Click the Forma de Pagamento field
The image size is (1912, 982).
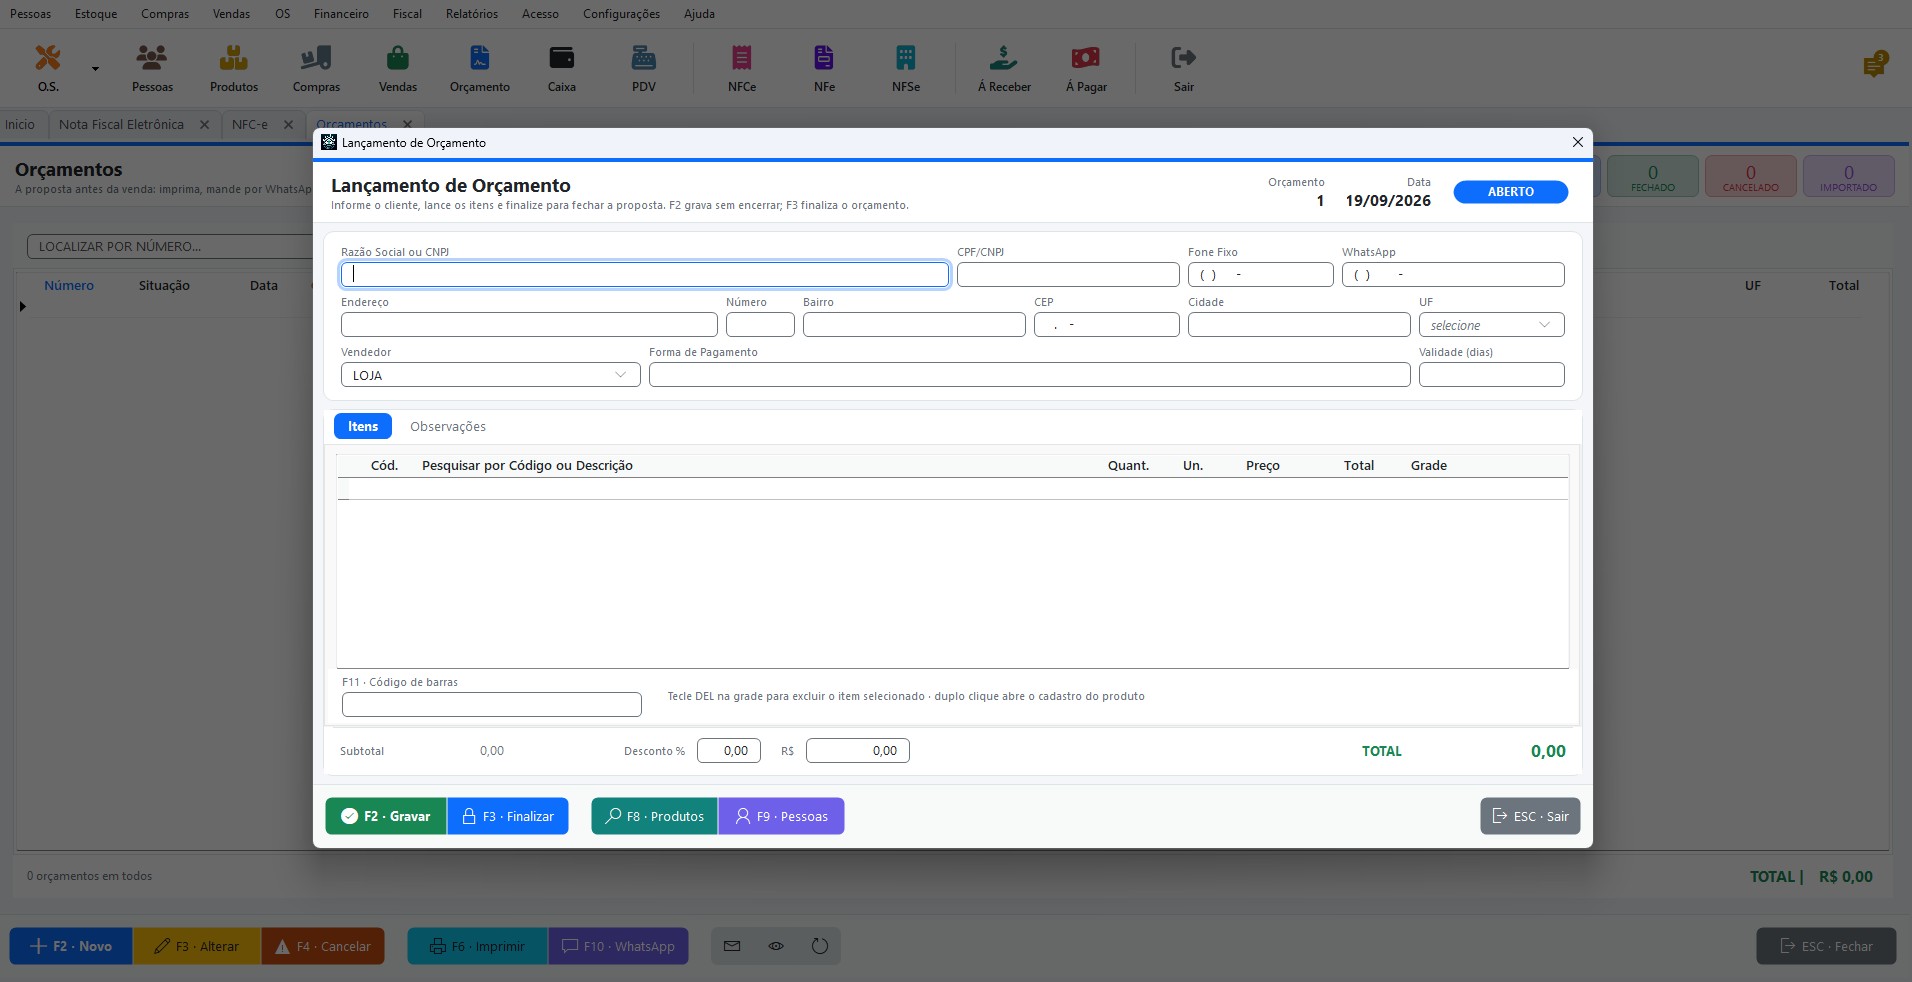[1029, 375]
